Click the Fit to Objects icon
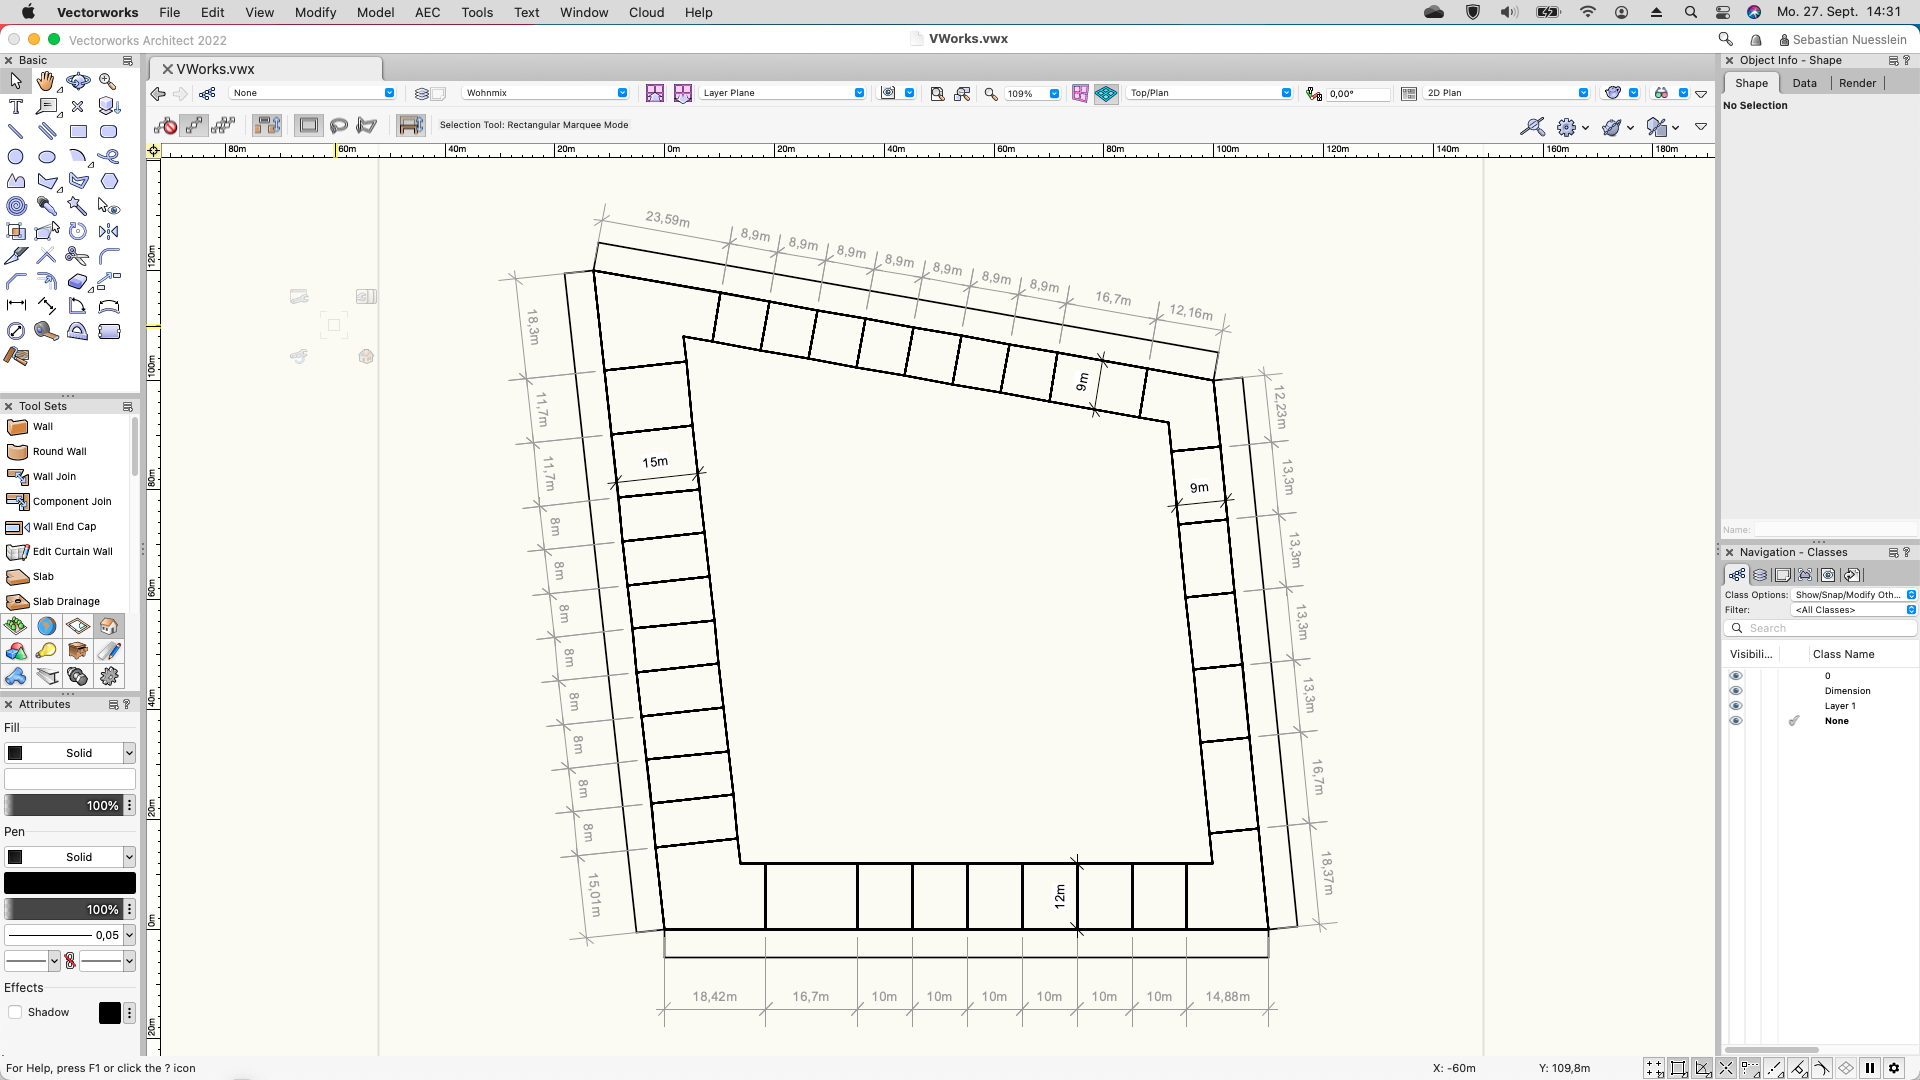 coord(962,93)
